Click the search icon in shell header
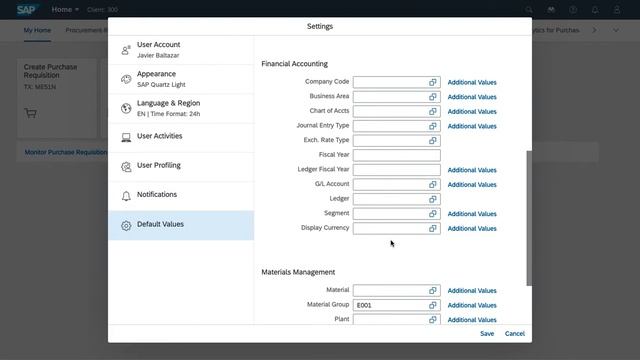The image size is (640, 360). pos(529,10)
